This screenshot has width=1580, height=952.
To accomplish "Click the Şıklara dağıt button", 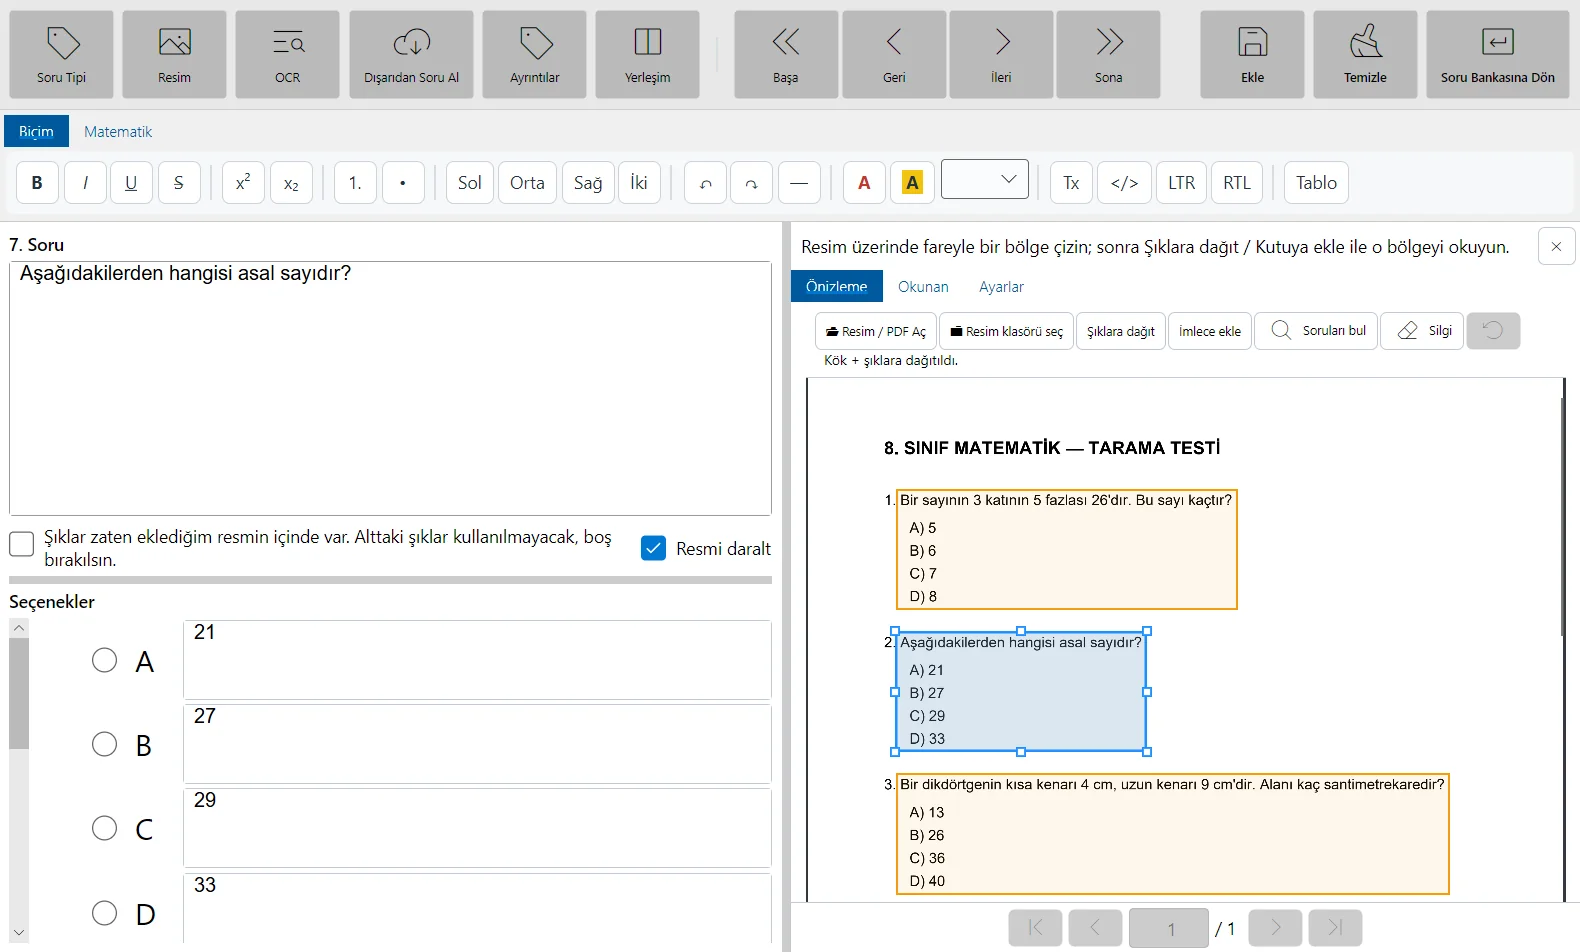I will point(1120,331).
